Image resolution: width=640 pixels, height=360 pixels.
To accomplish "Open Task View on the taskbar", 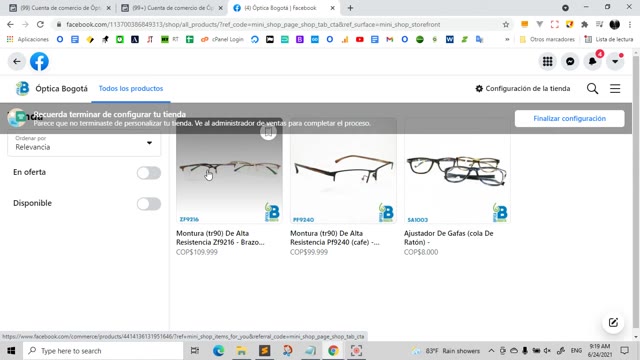I will (x=195, y=351).
